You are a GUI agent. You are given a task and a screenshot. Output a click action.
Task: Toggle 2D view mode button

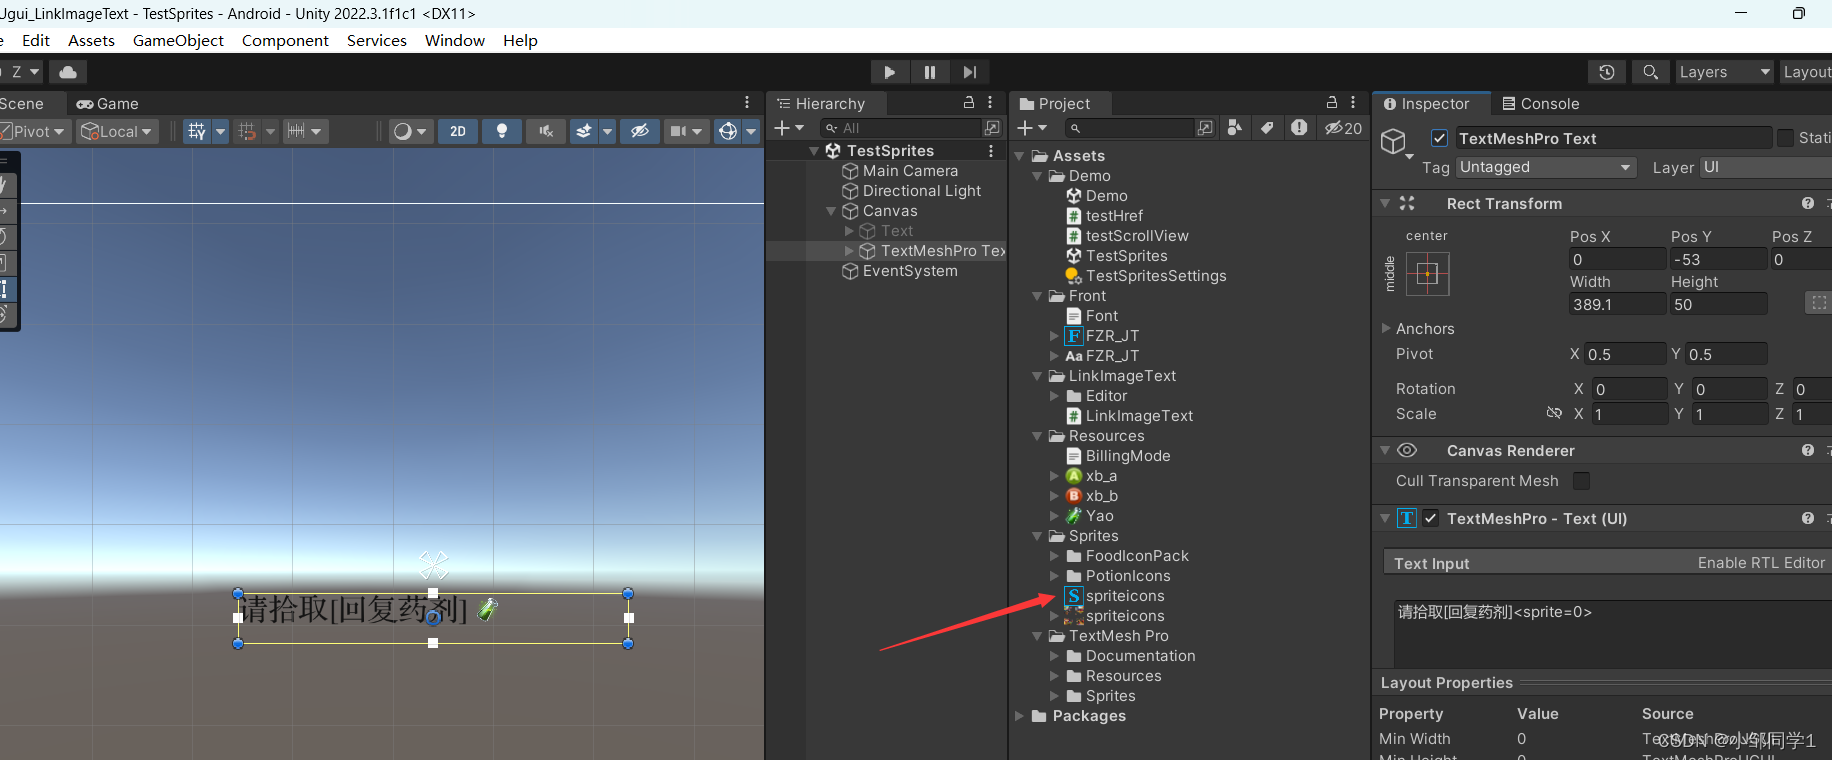(458, 131)
